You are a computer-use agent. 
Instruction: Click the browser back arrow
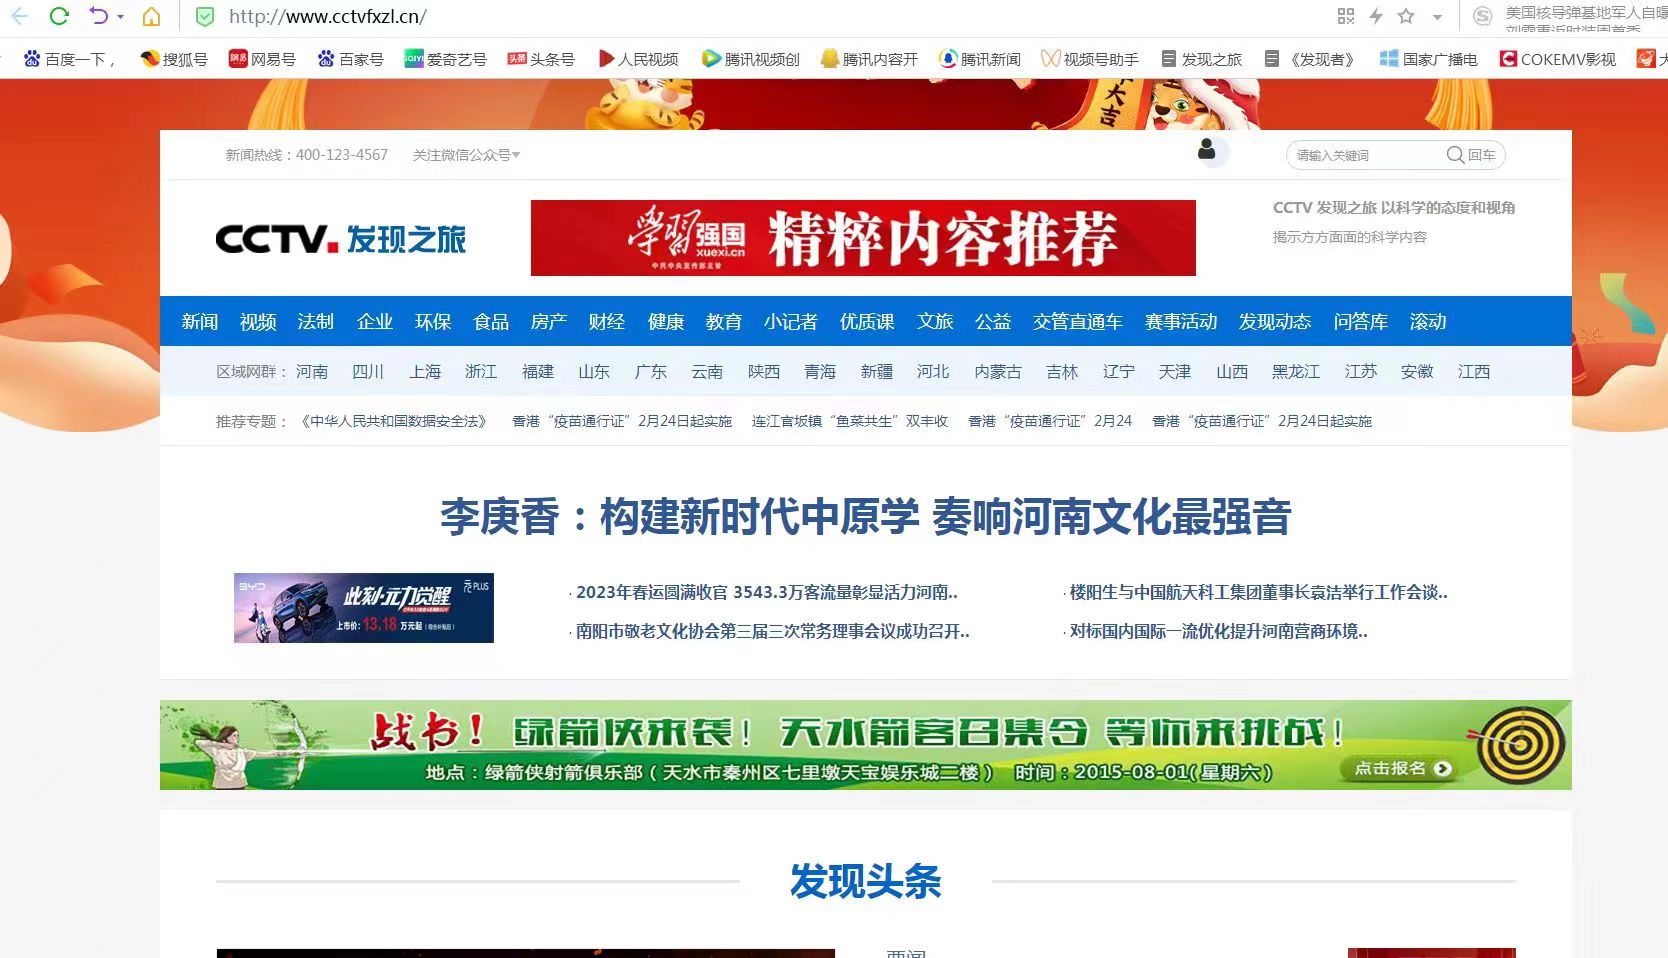click(19, 16)
